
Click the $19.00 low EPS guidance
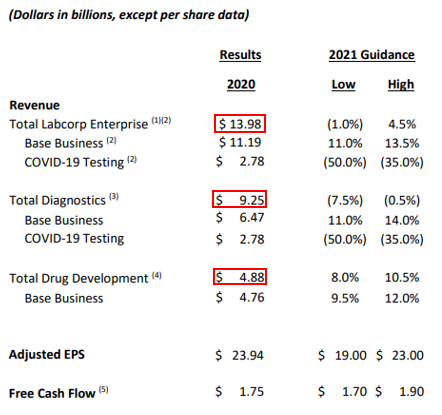coord(342,355)
